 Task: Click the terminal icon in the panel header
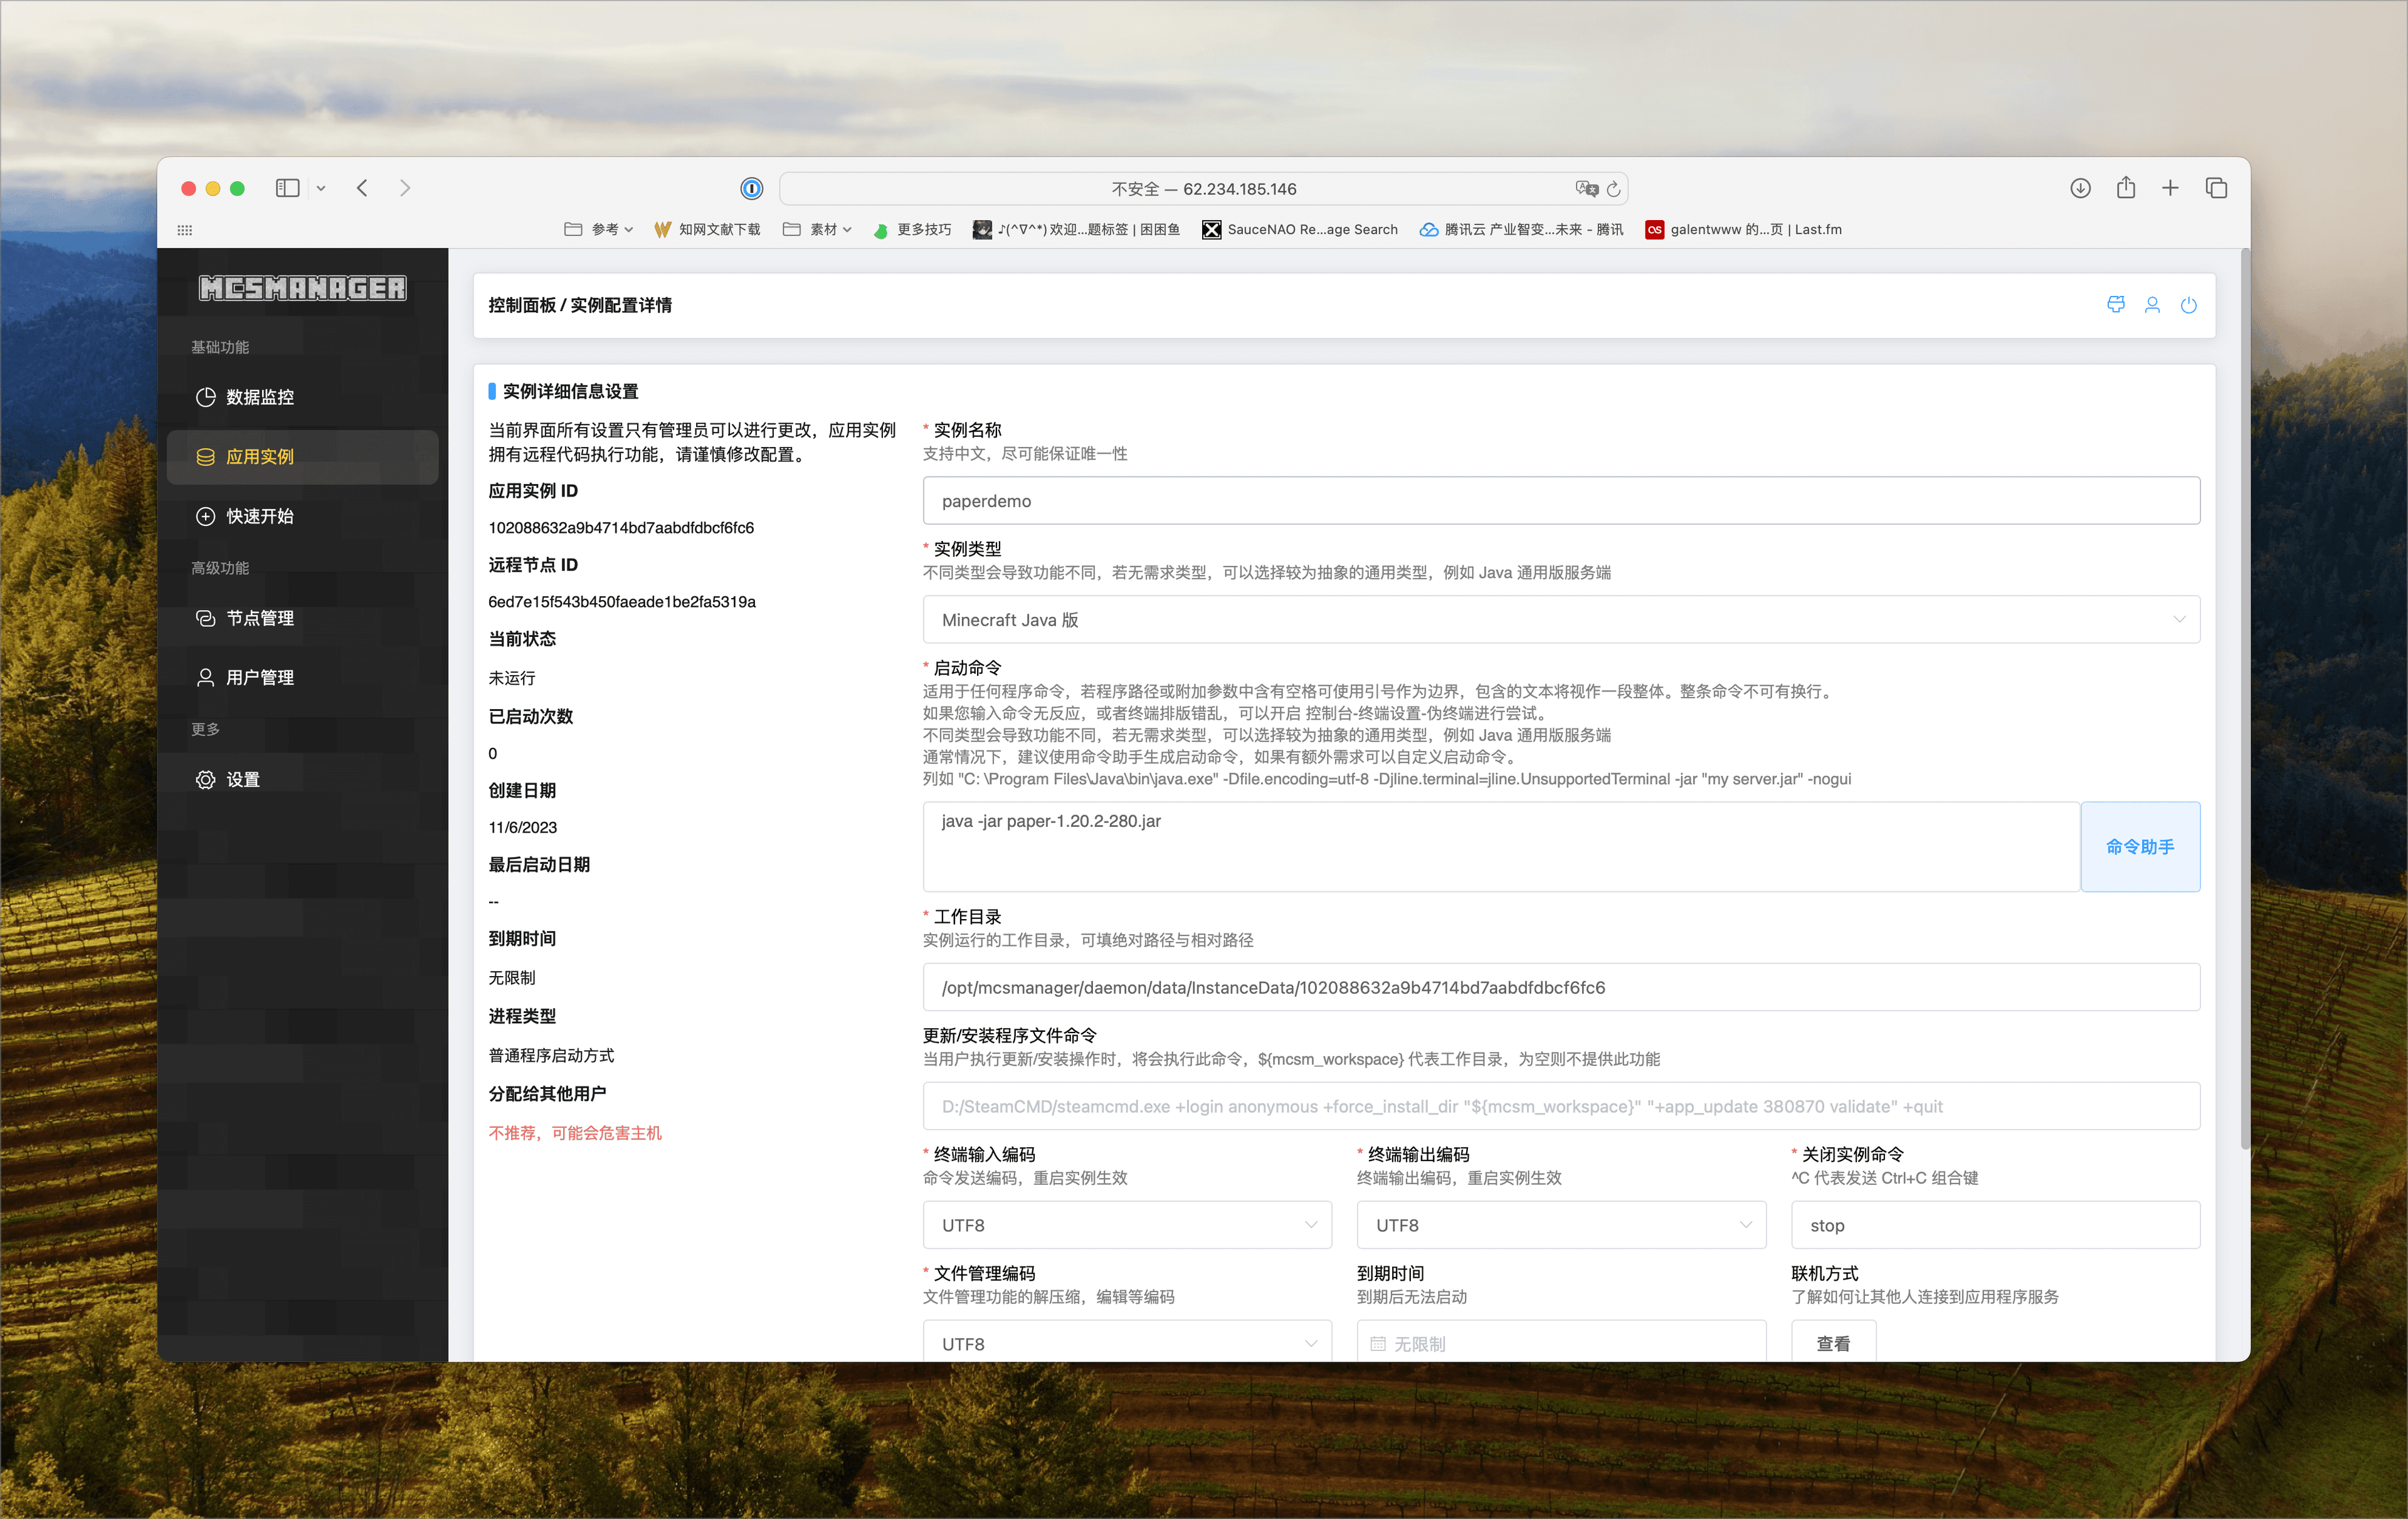coord(2115,305)
